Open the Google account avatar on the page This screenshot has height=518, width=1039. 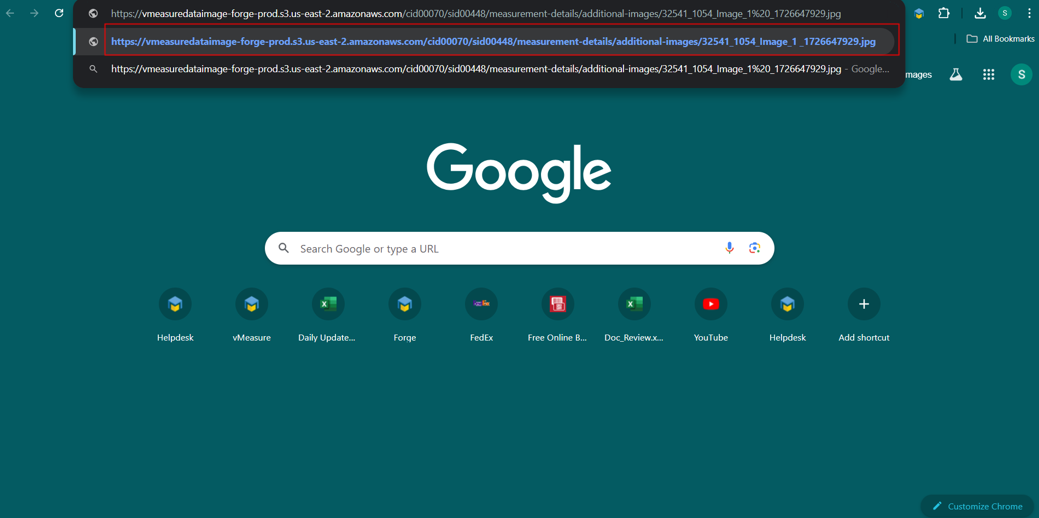click(1021, 74)
